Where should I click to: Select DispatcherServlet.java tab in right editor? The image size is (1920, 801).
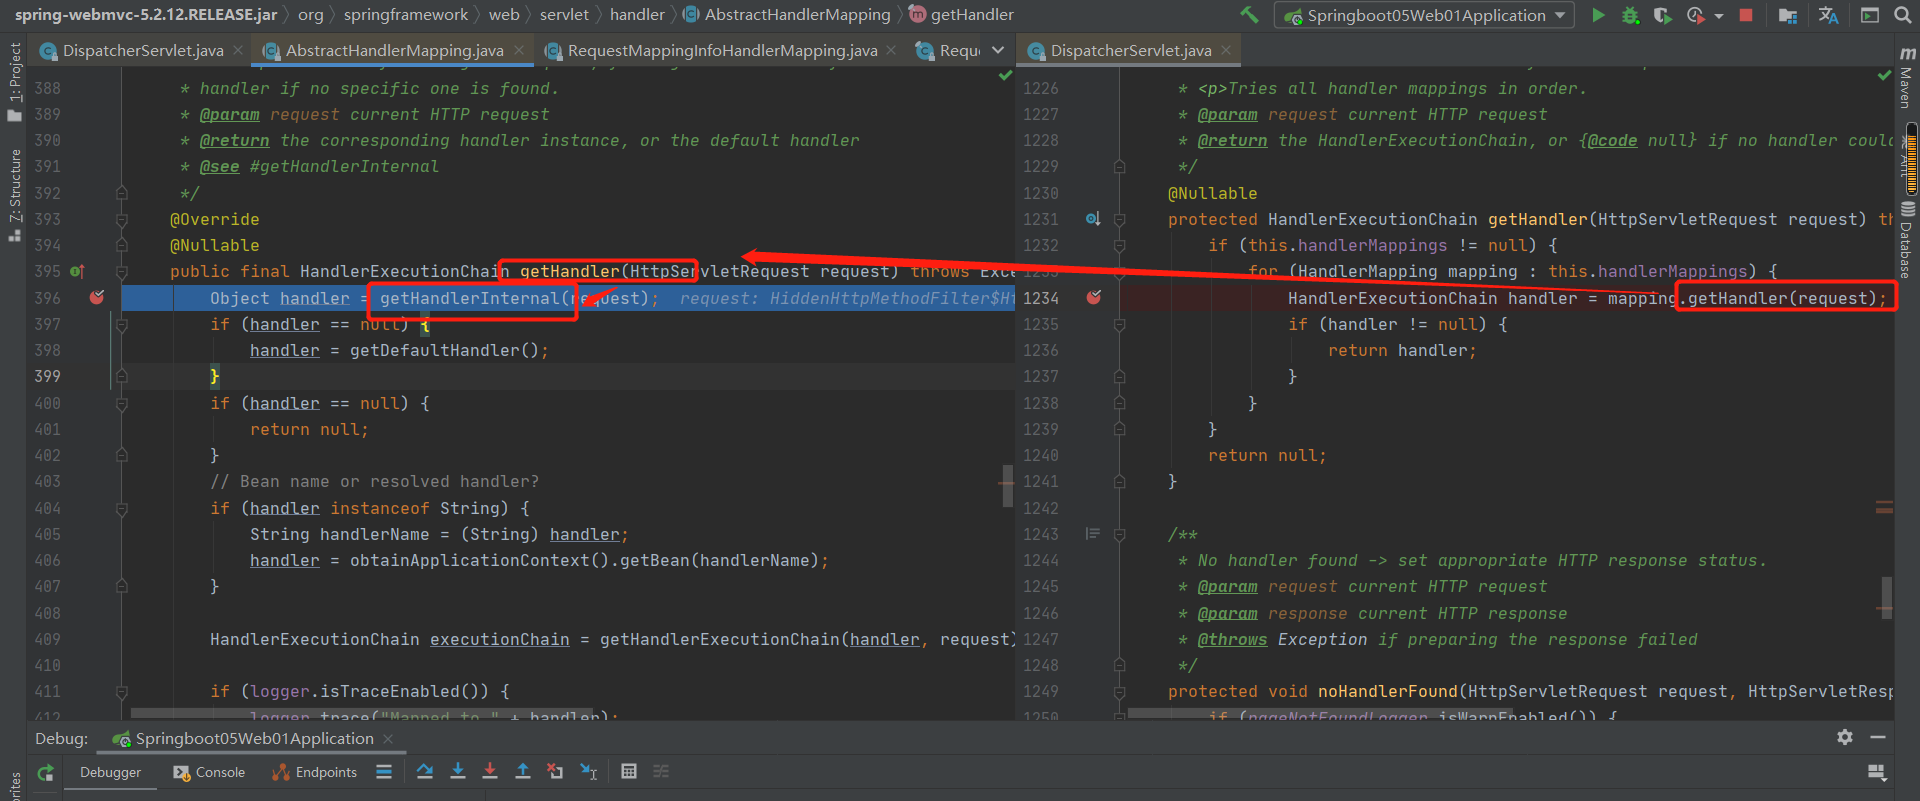point(1130,50)
